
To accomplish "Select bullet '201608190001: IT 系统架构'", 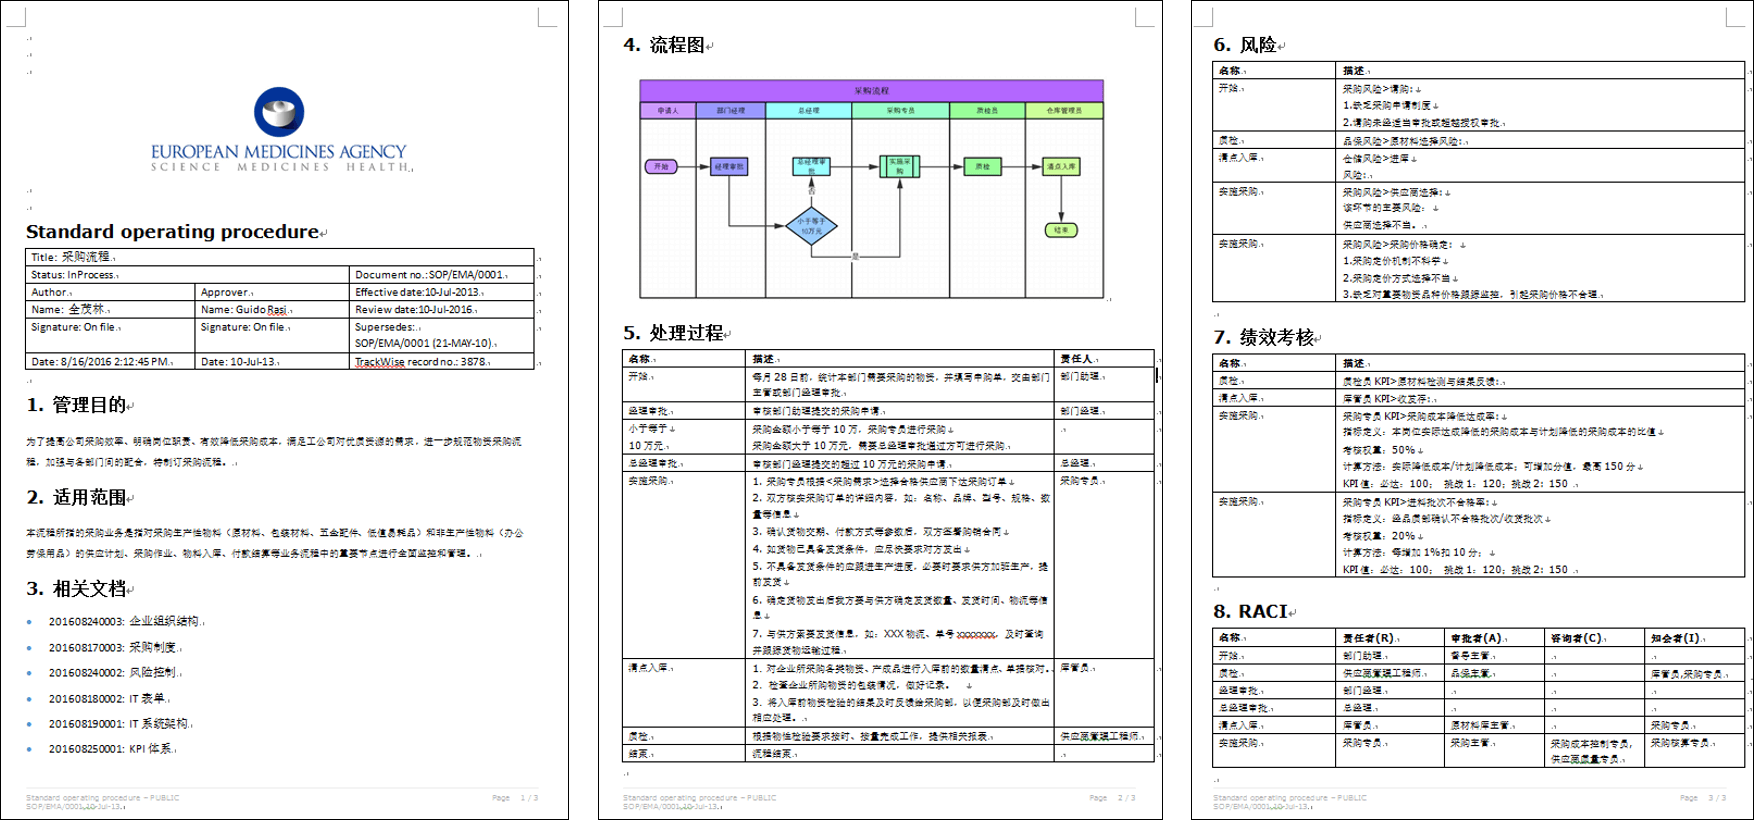I will point(118,724).
